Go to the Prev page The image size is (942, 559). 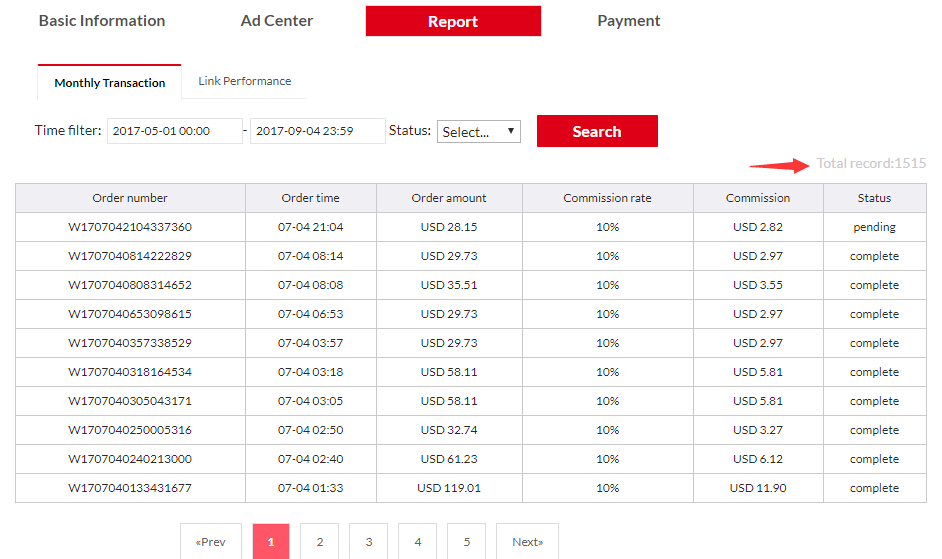tap(211, 542)
